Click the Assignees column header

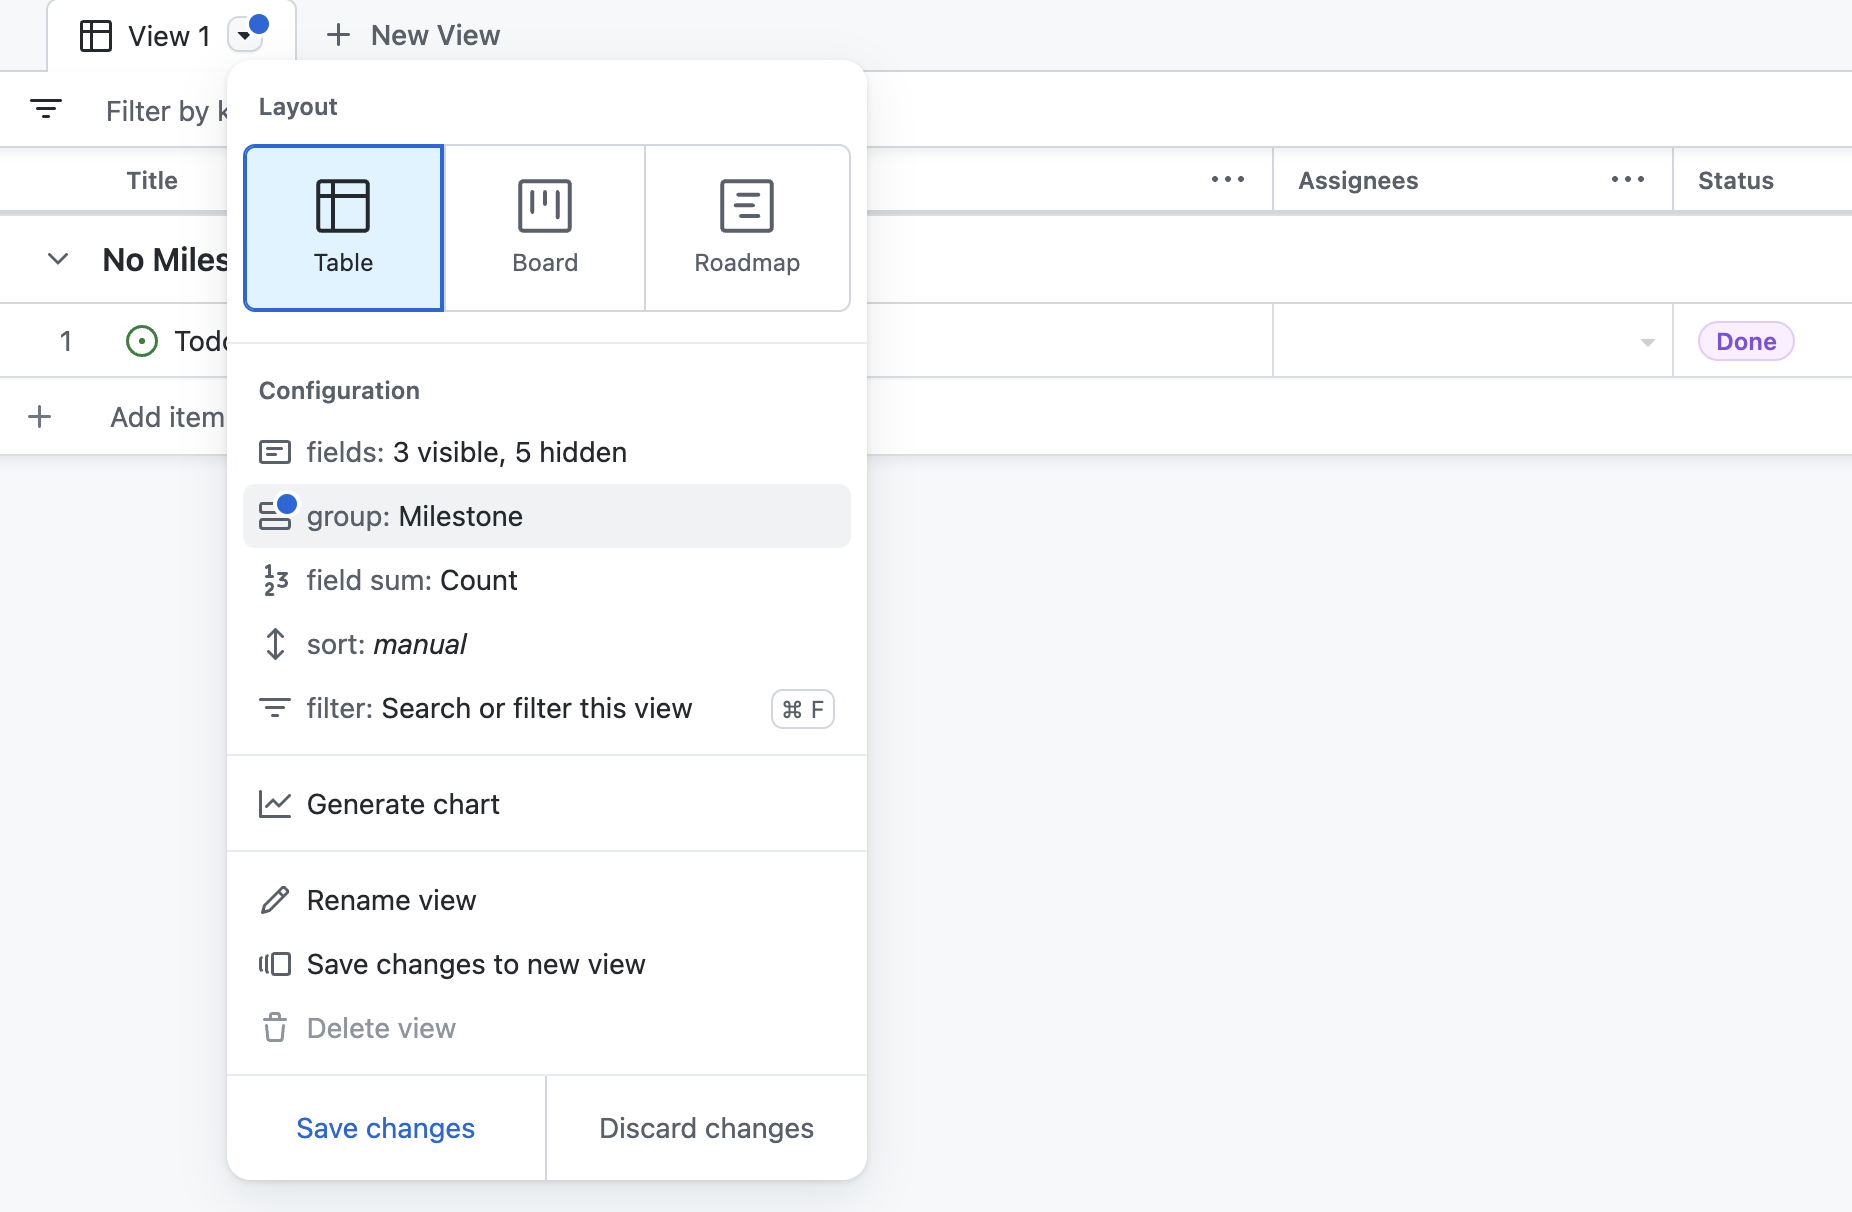tap(1358, 180)
